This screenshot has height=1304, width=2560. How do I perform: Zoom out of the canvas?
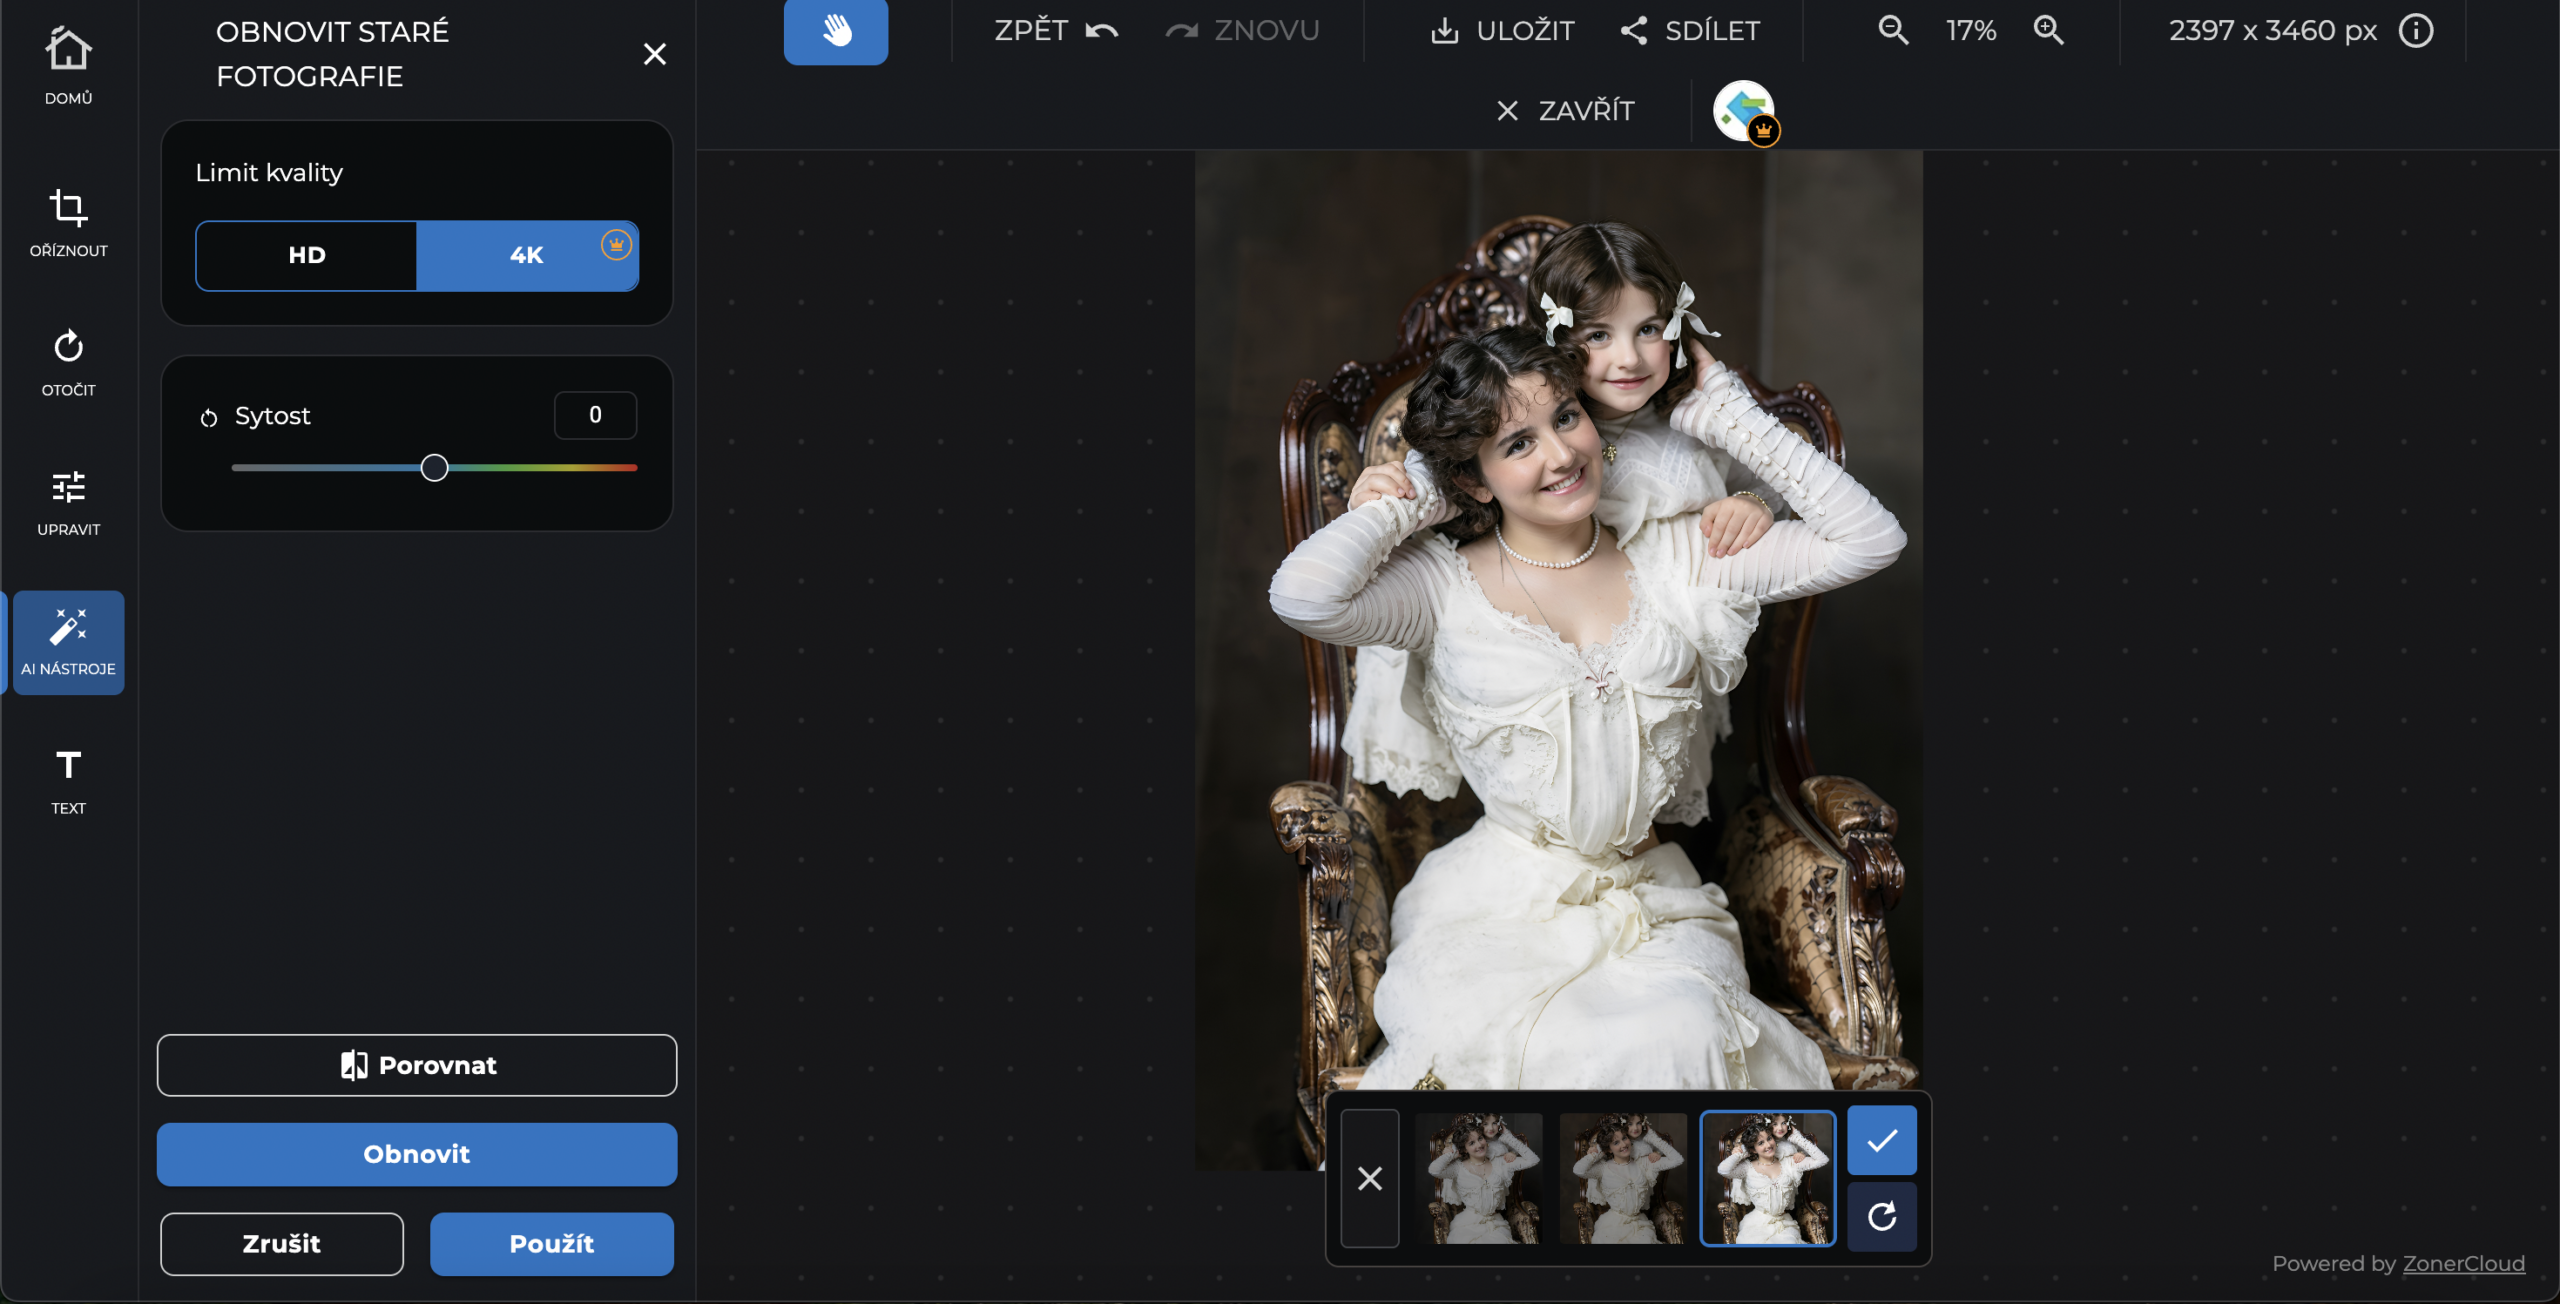(x=1893, y=31)
